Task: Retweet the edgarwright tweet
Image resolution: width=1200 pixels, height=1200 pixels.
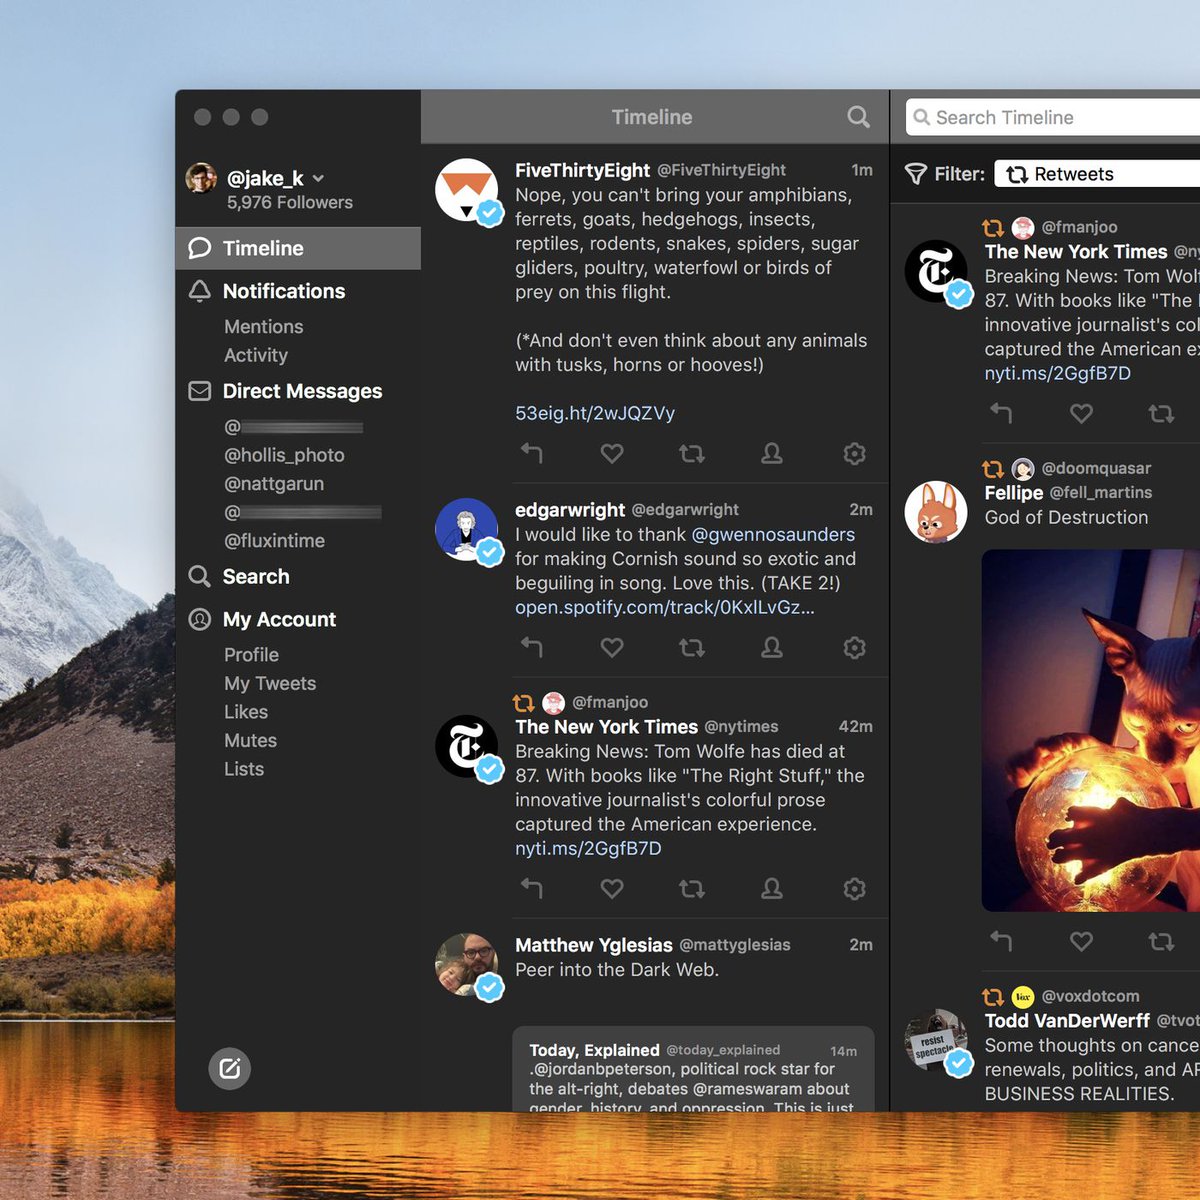Action: (692, 648)
